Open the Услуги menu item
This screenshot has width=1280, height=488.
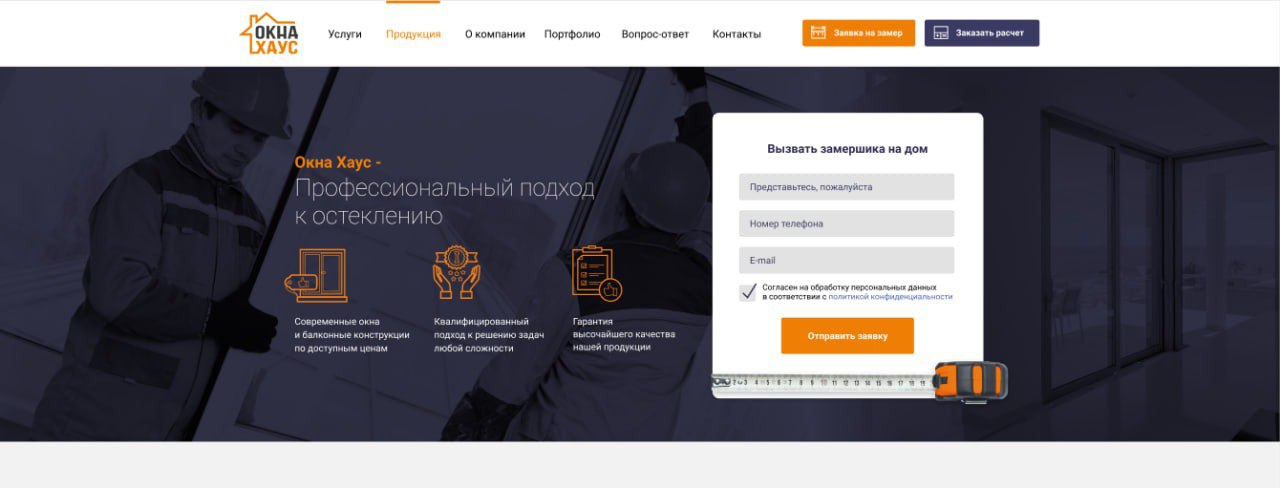[x=345, y=34]
